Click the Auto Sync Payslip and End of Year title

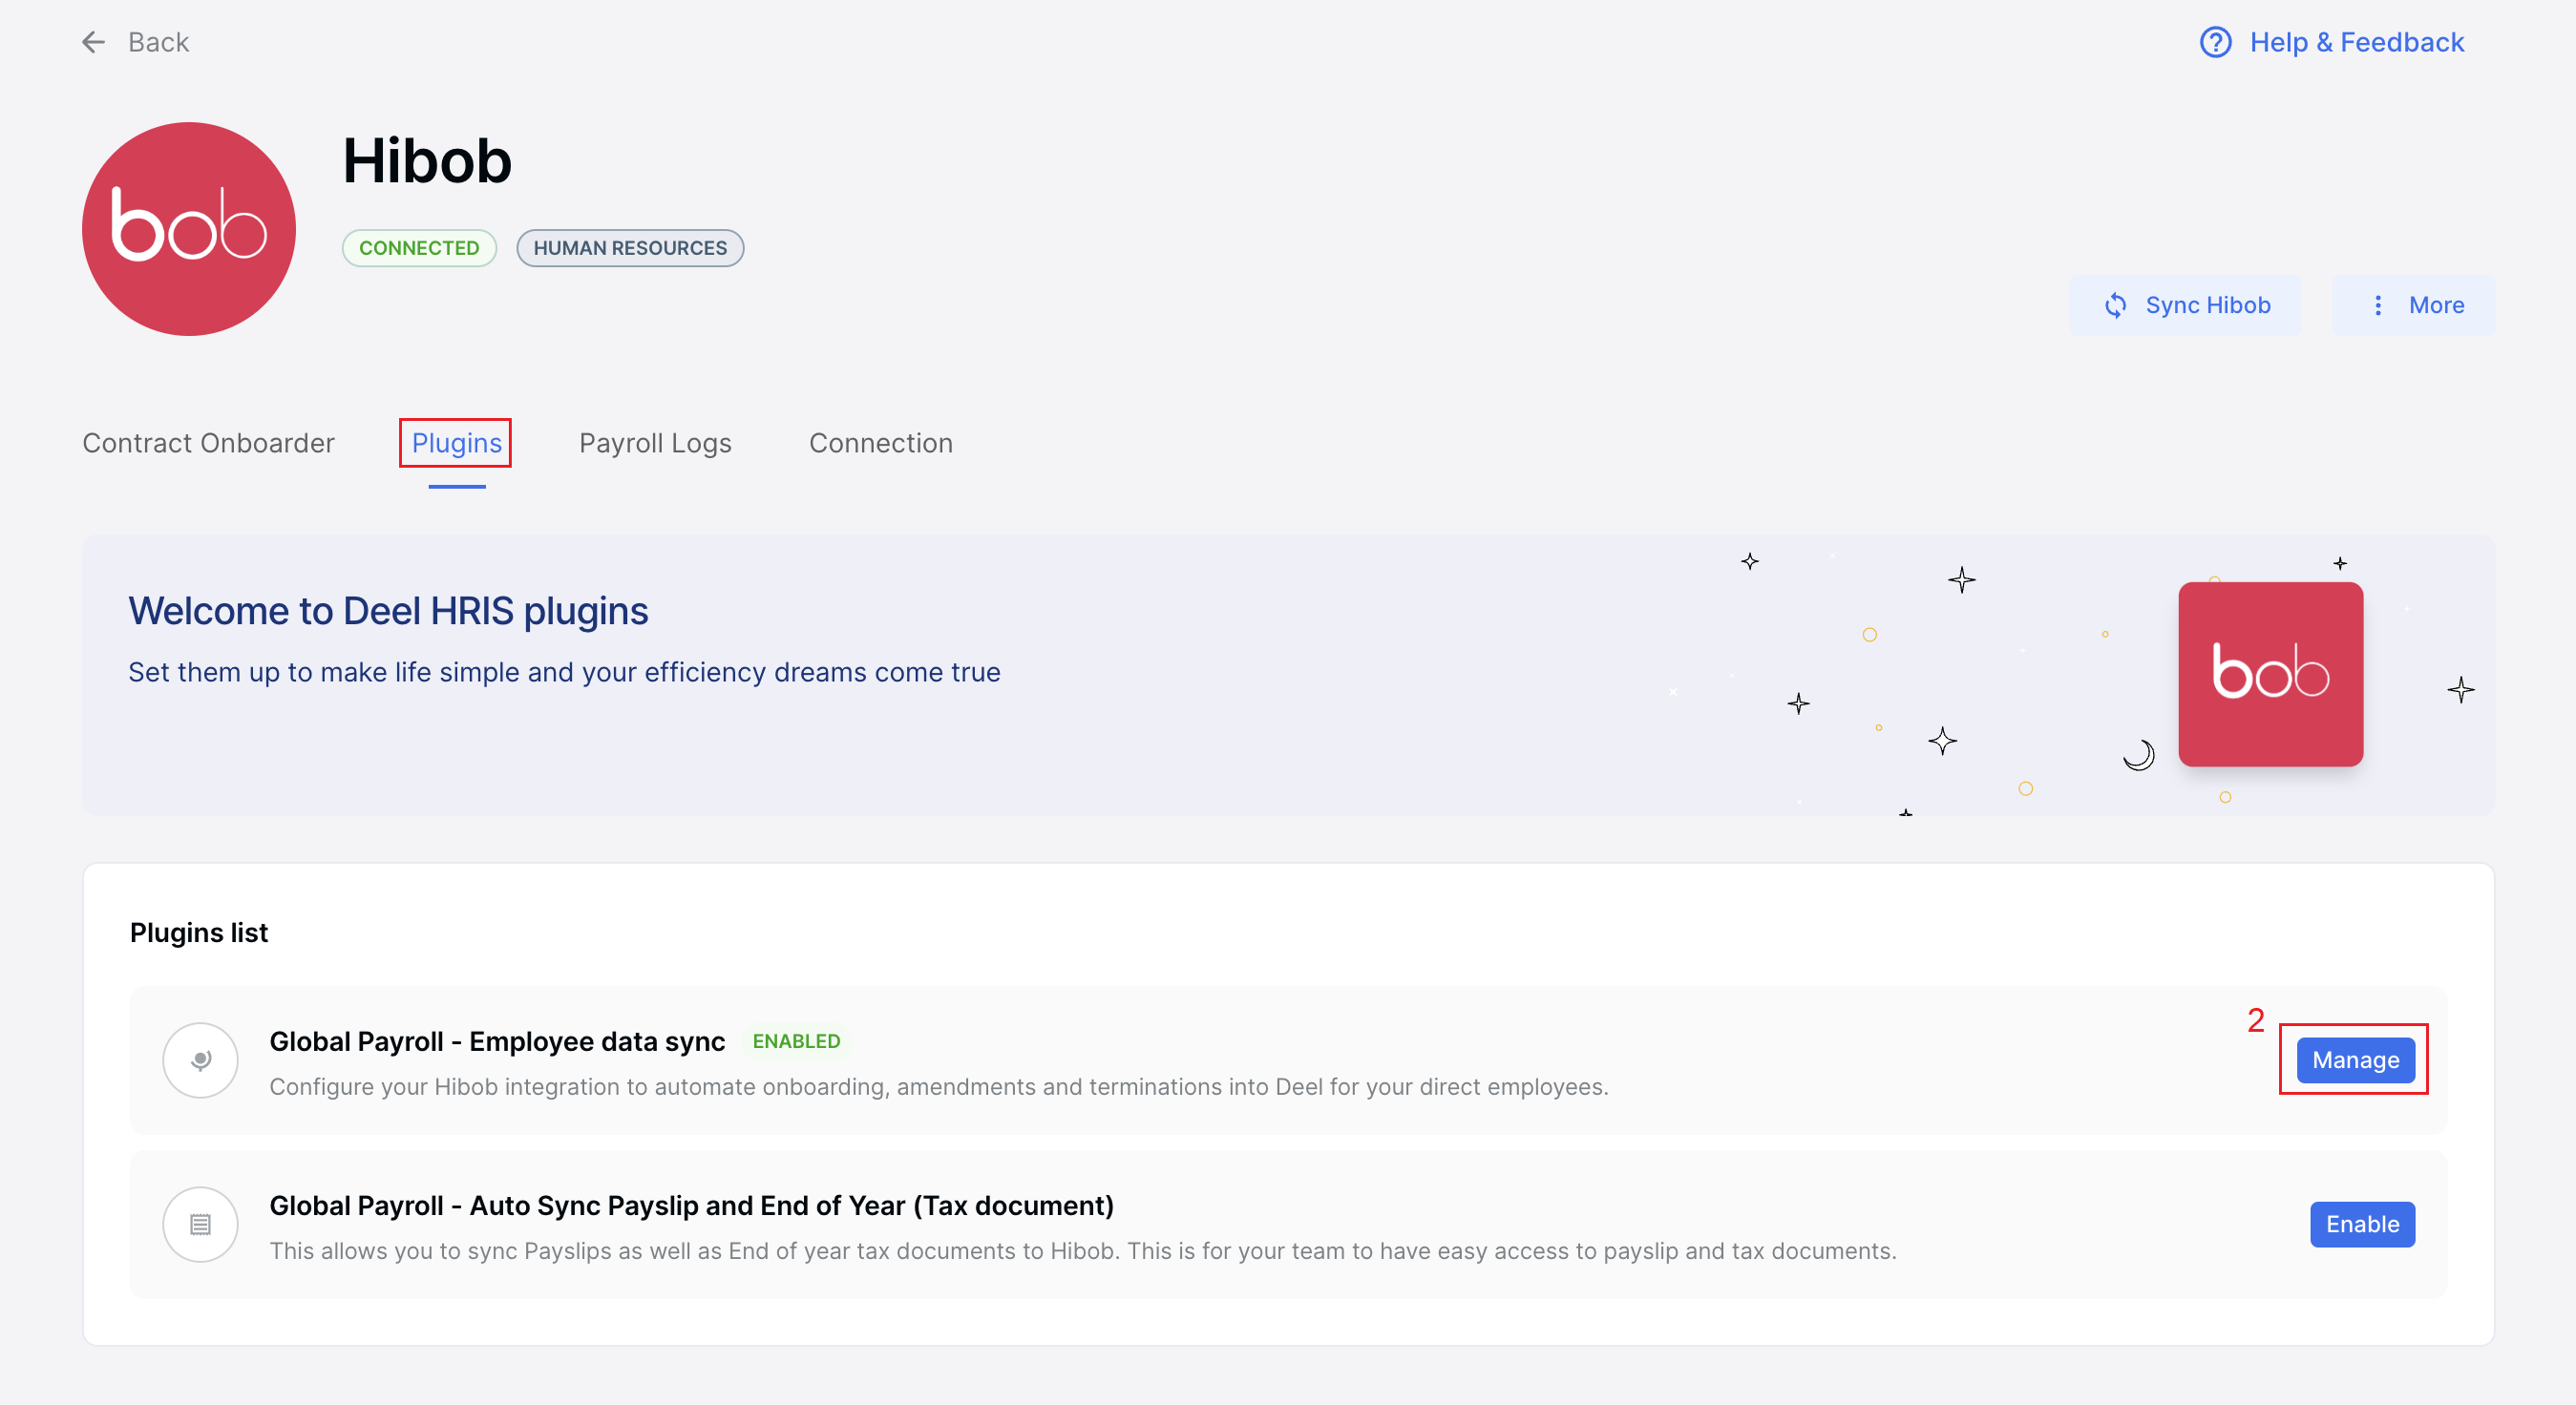(691, 1205)
